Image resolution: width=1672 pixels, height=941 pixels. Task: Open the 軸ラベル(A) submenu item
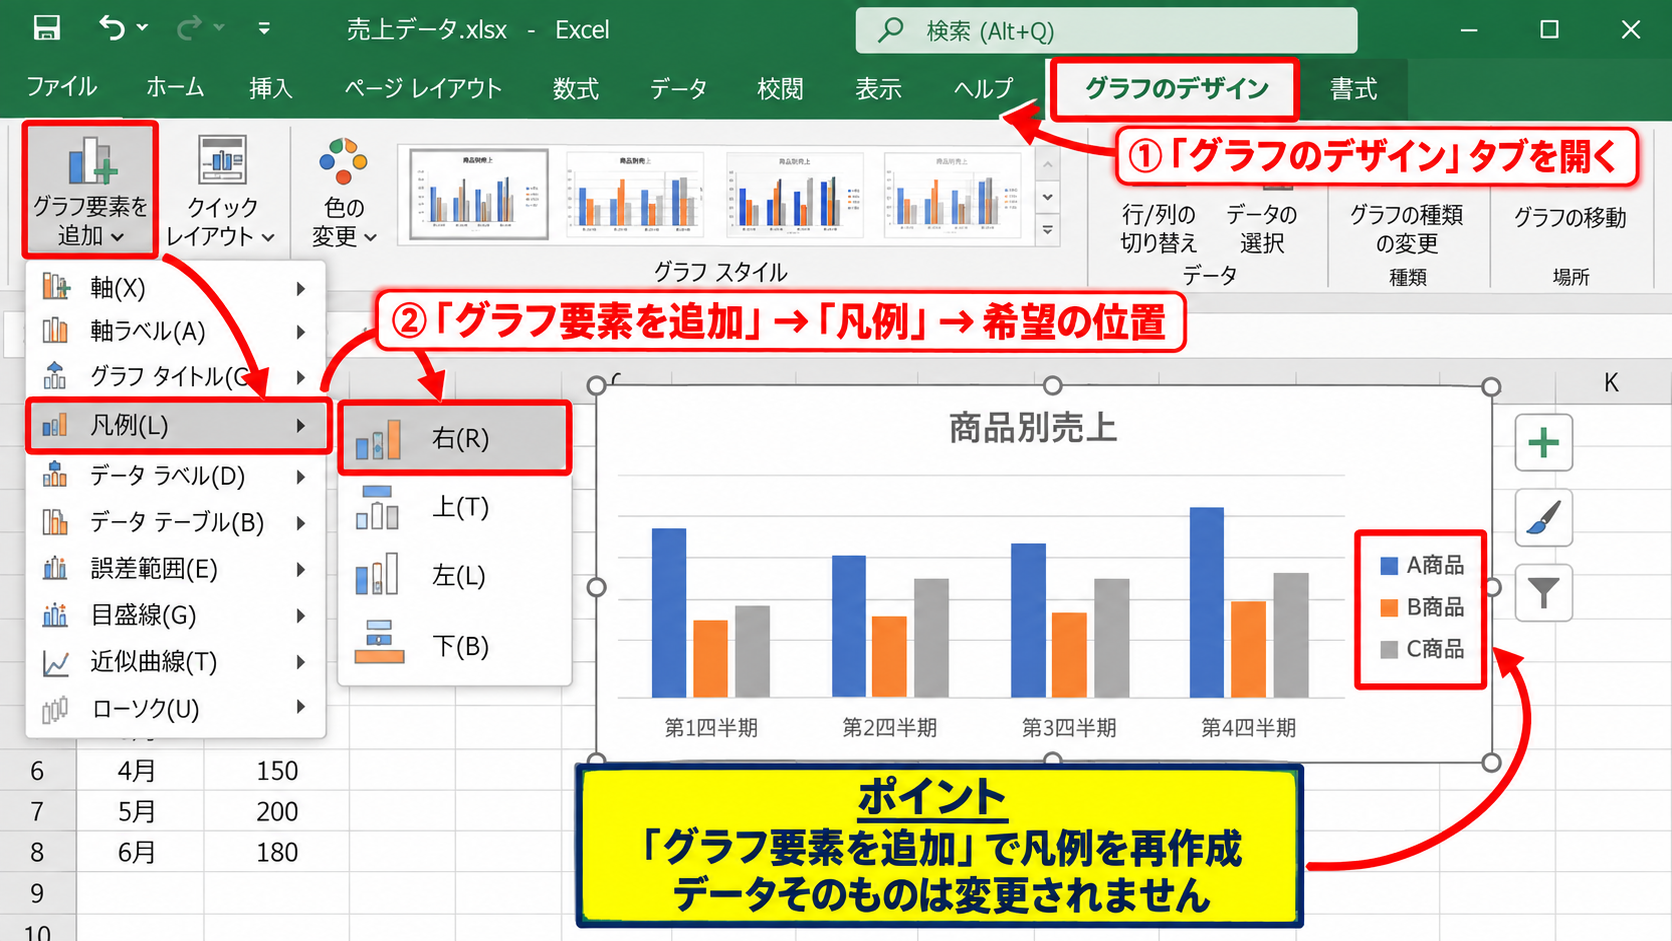click(x=175, y=331)
